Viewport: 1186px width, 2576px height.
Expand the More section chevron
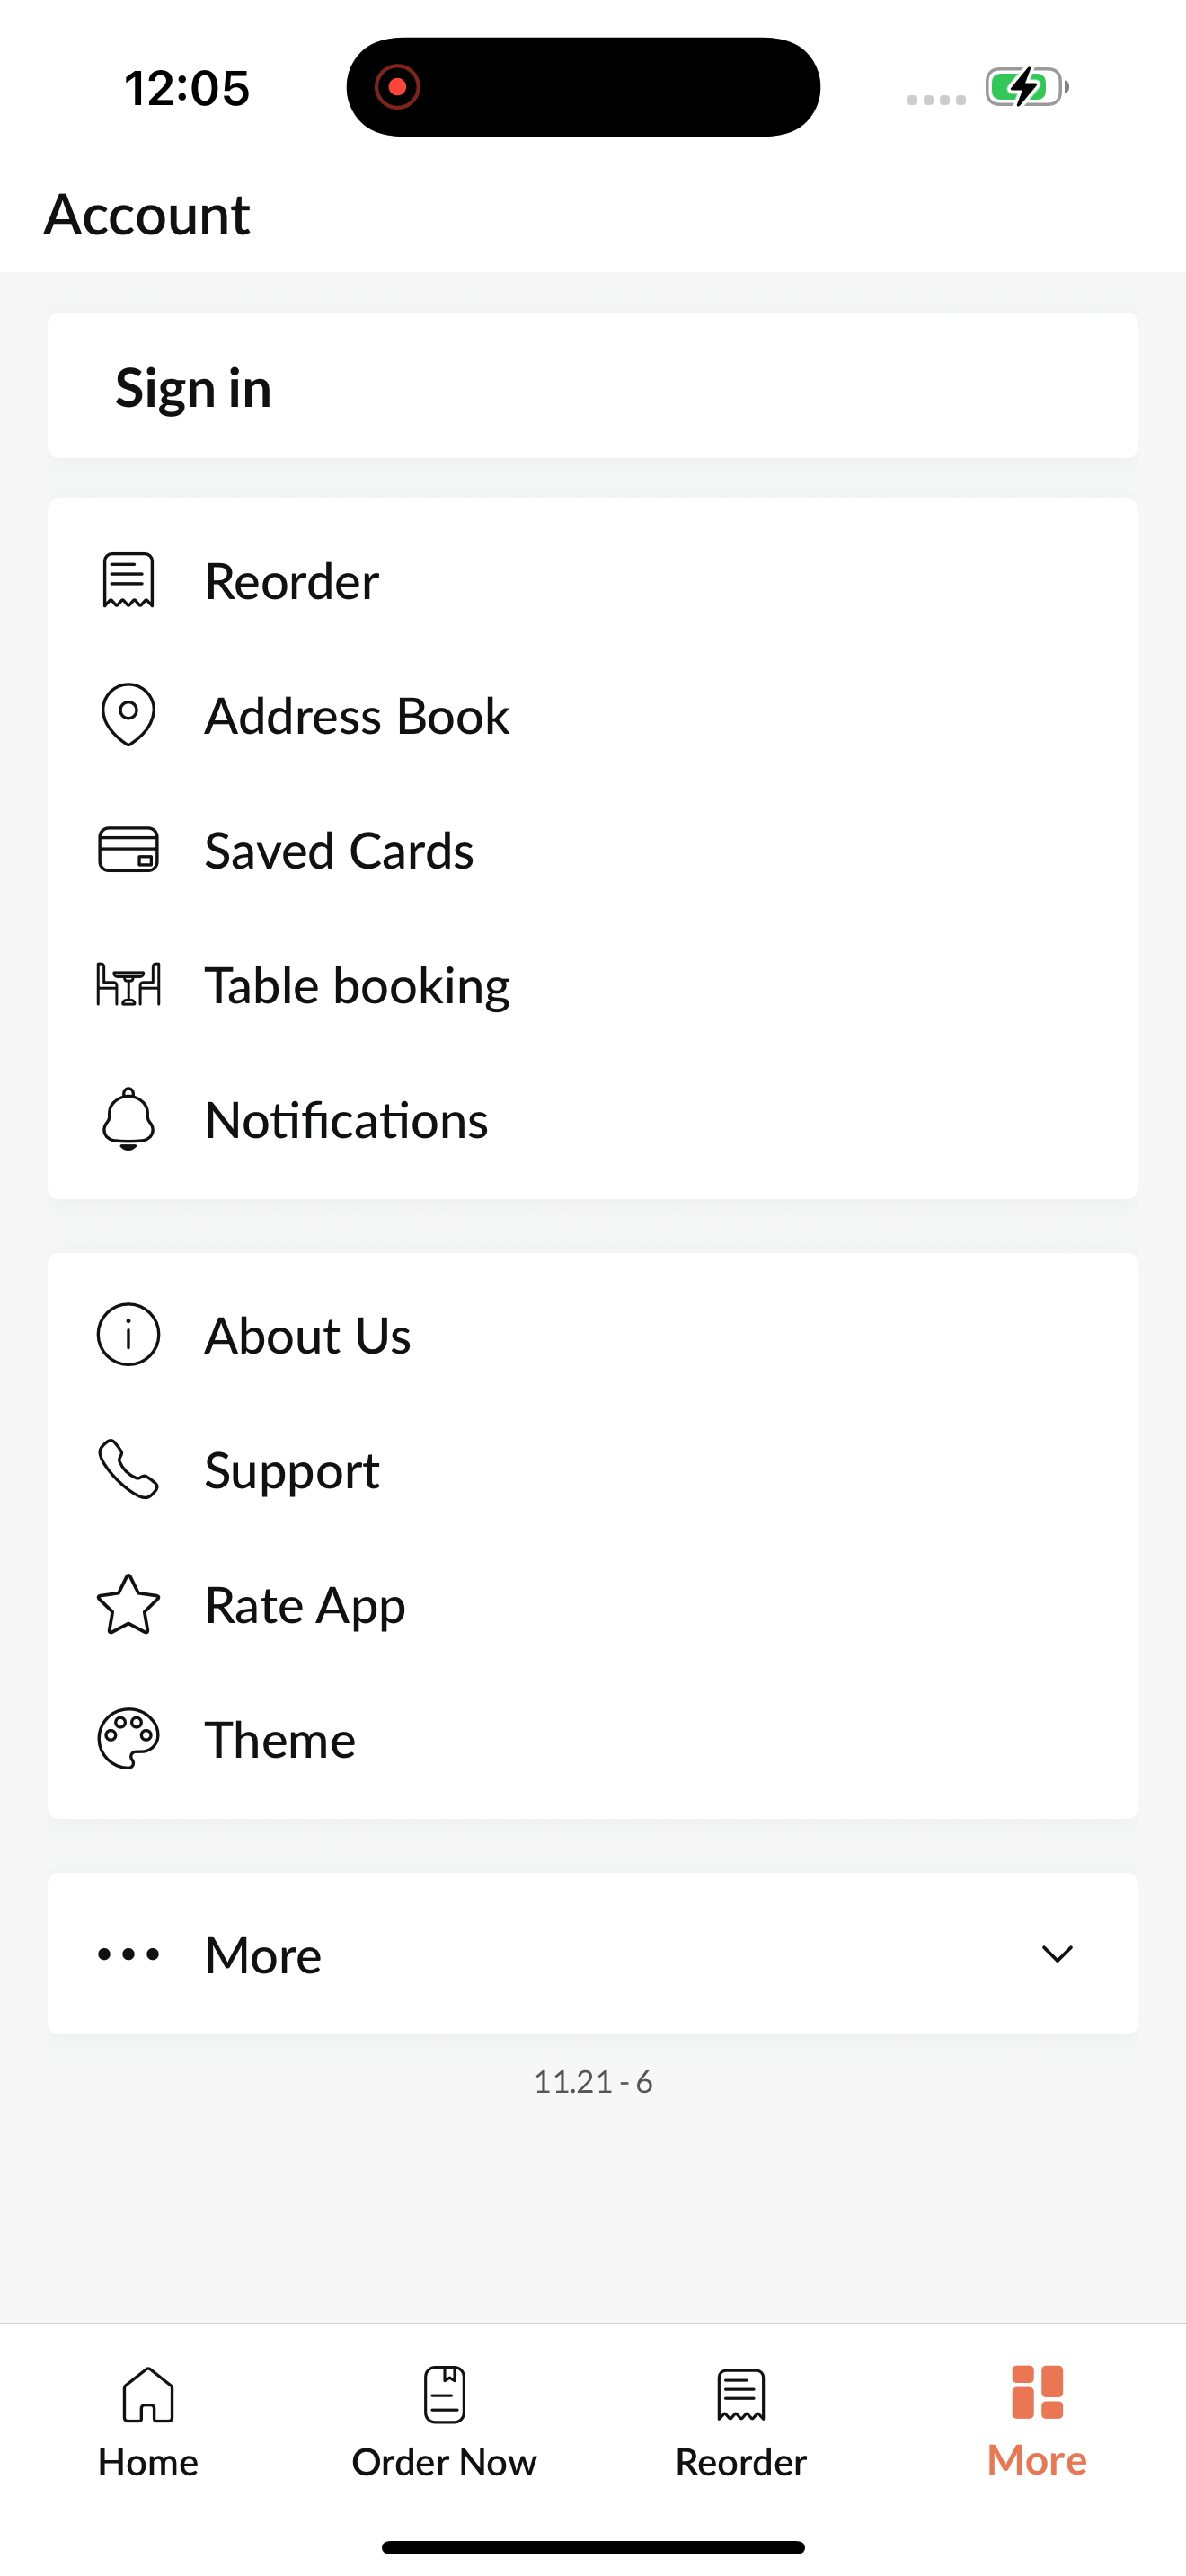coord(1057,1954)
